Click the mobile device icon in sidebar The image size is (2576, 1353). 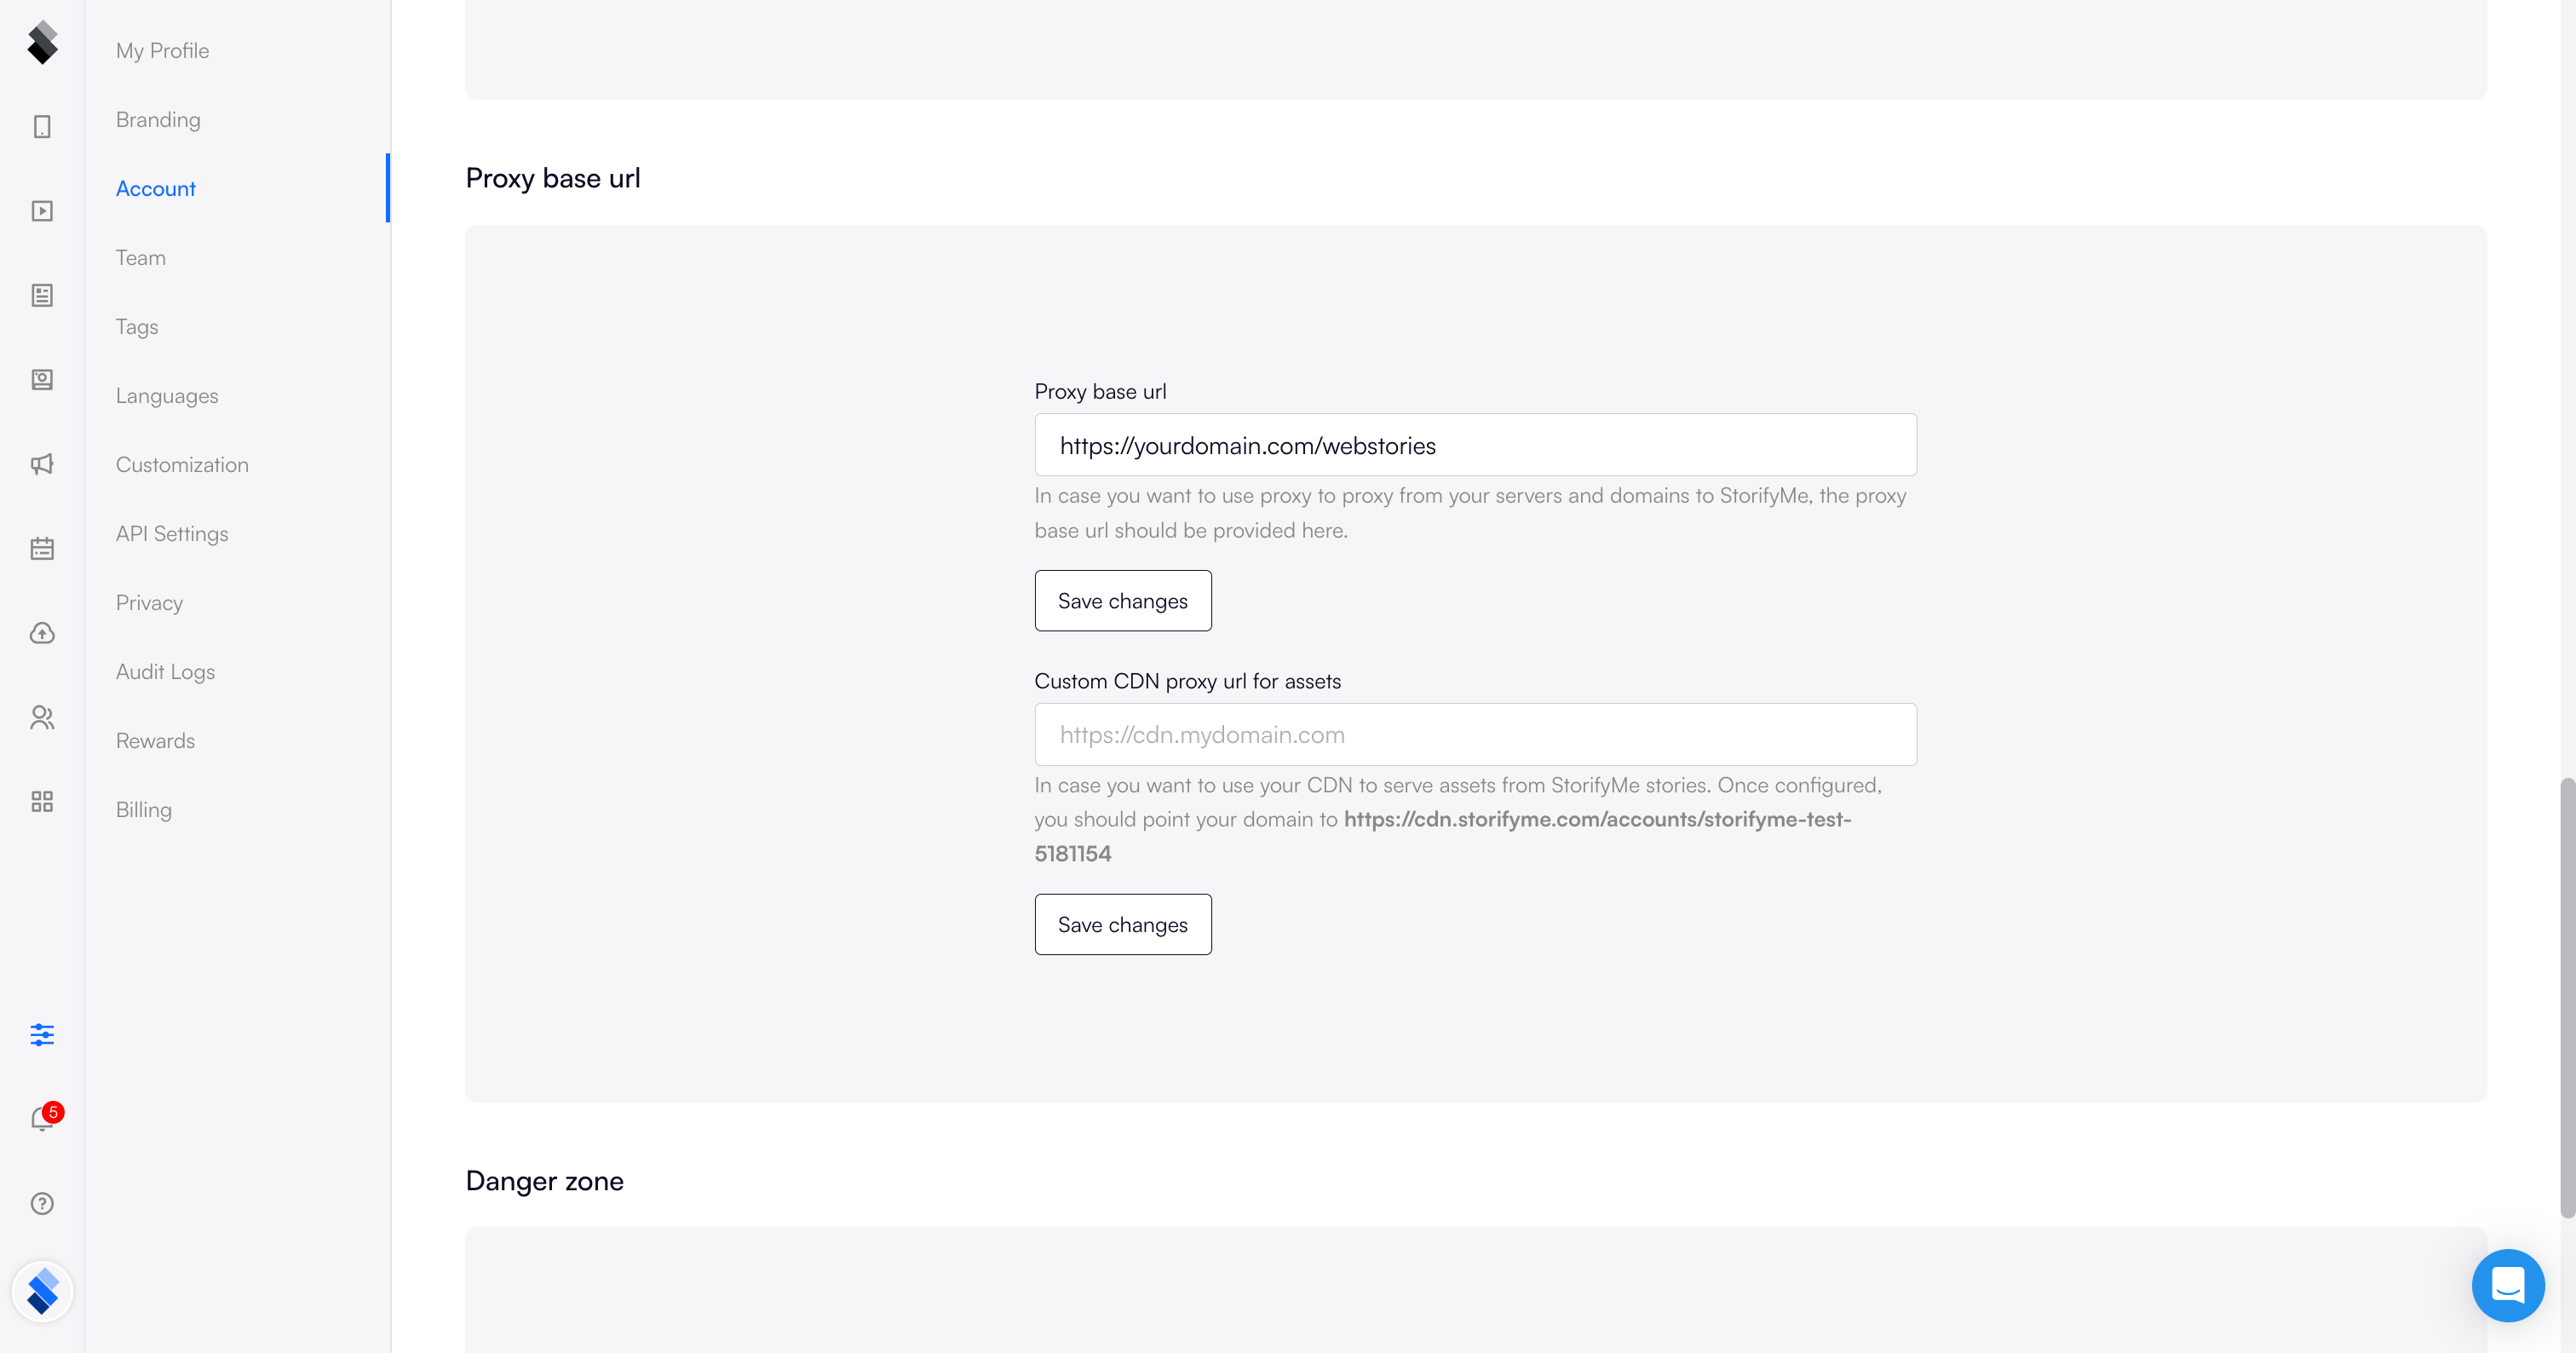(42, 127)
